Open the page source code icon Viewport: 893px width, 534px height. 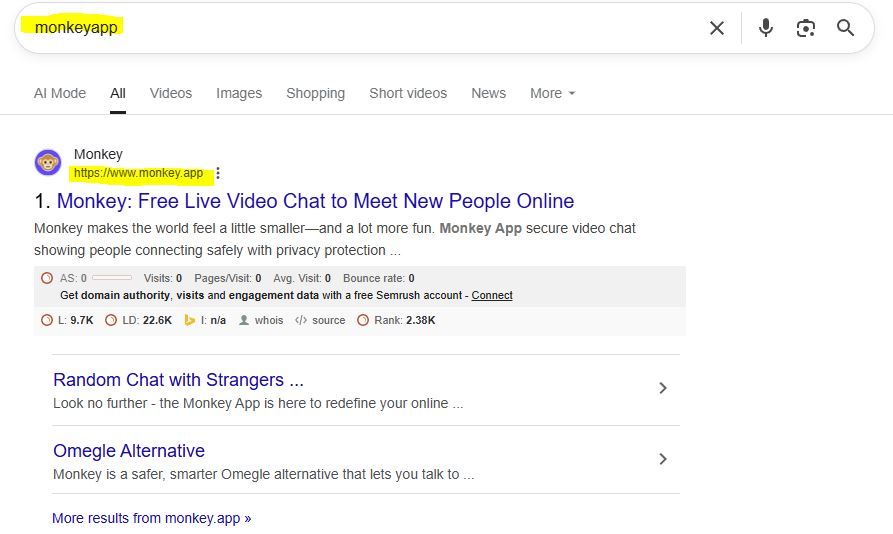[300, 320]
